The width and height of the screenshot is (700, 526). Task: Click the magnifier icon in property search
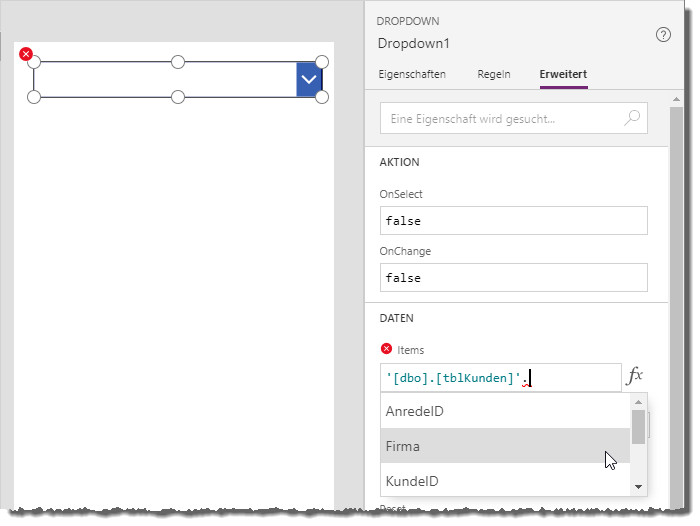point(632,118)
